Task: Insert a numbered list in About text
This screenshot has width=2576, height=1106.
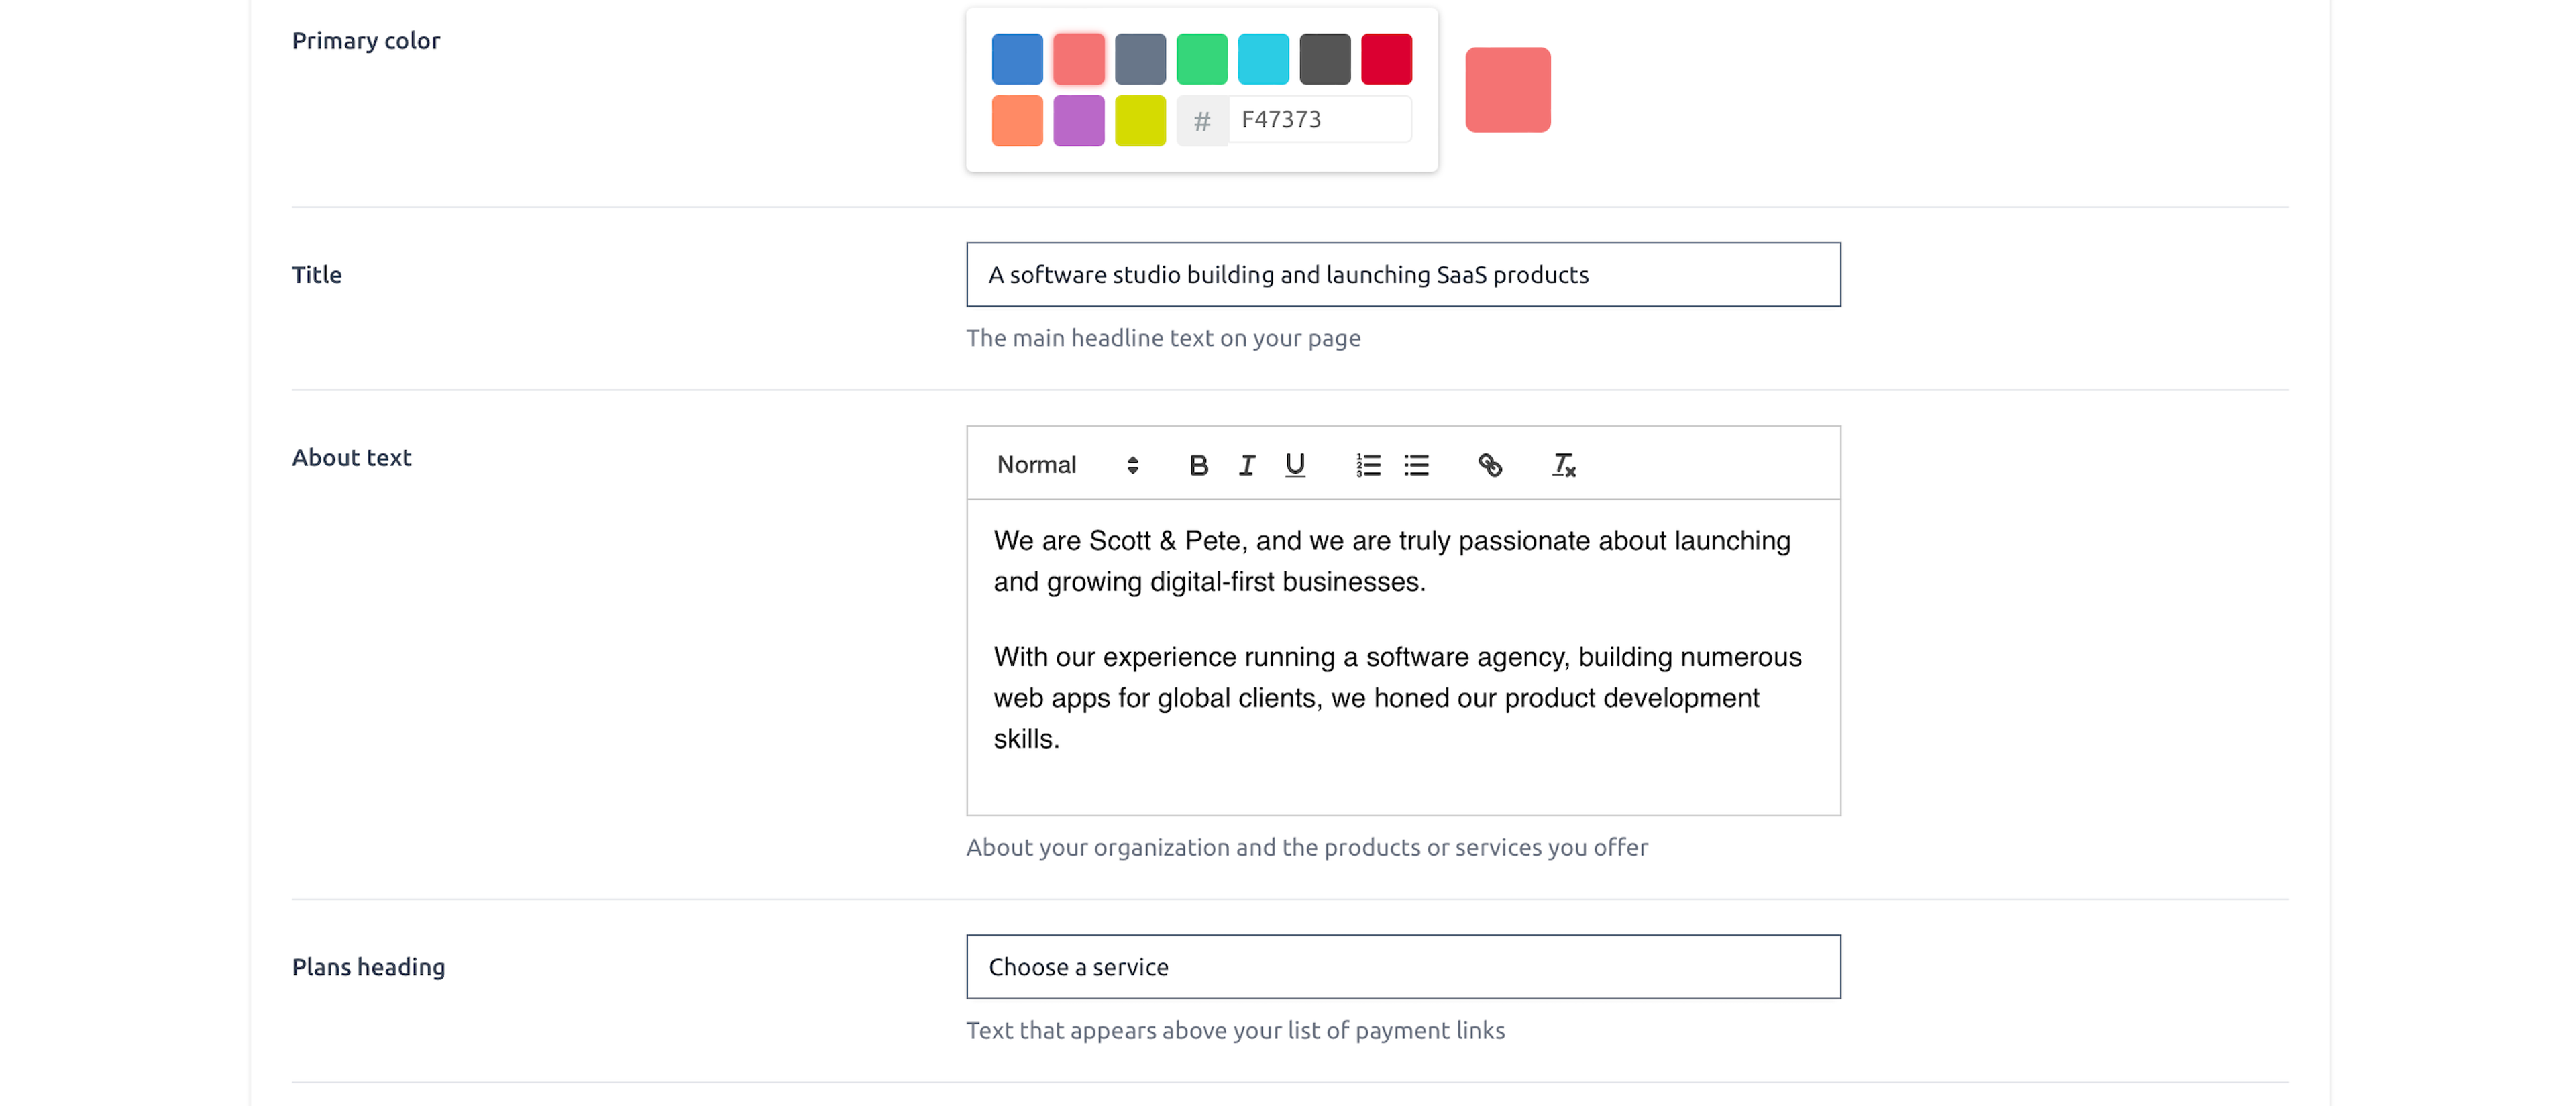Action: click(1368, 465)
